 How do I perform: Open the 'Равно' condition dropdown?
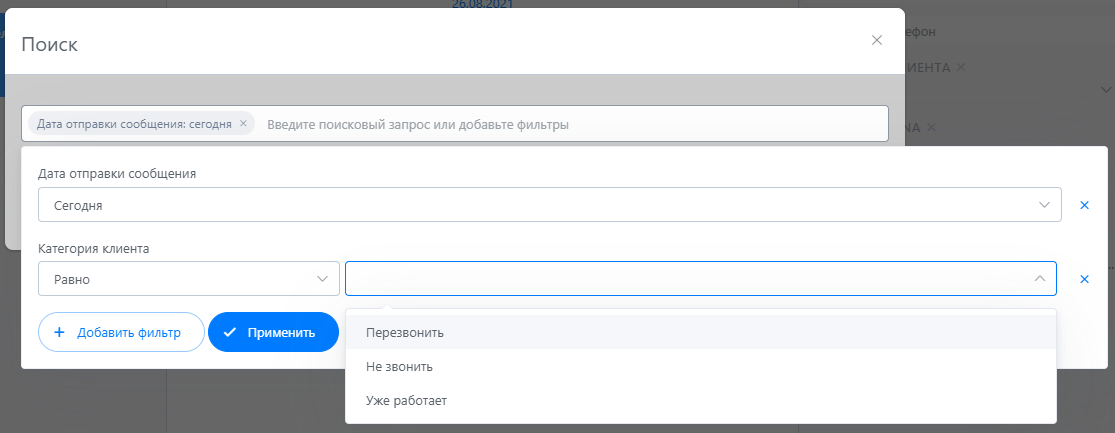(180, 279)
